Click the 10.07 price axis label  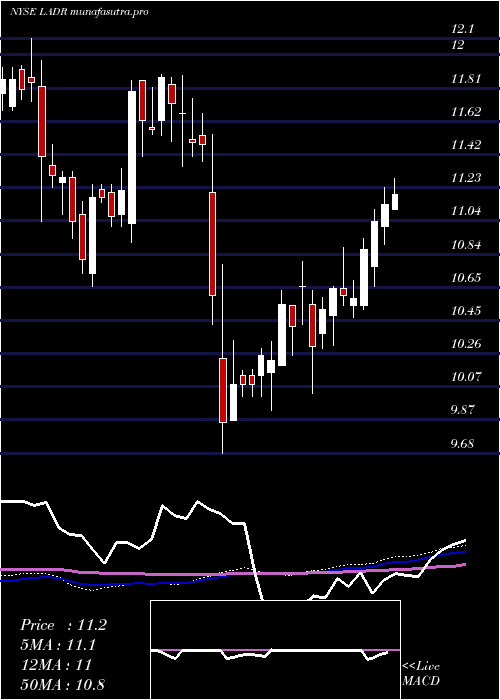466,377
